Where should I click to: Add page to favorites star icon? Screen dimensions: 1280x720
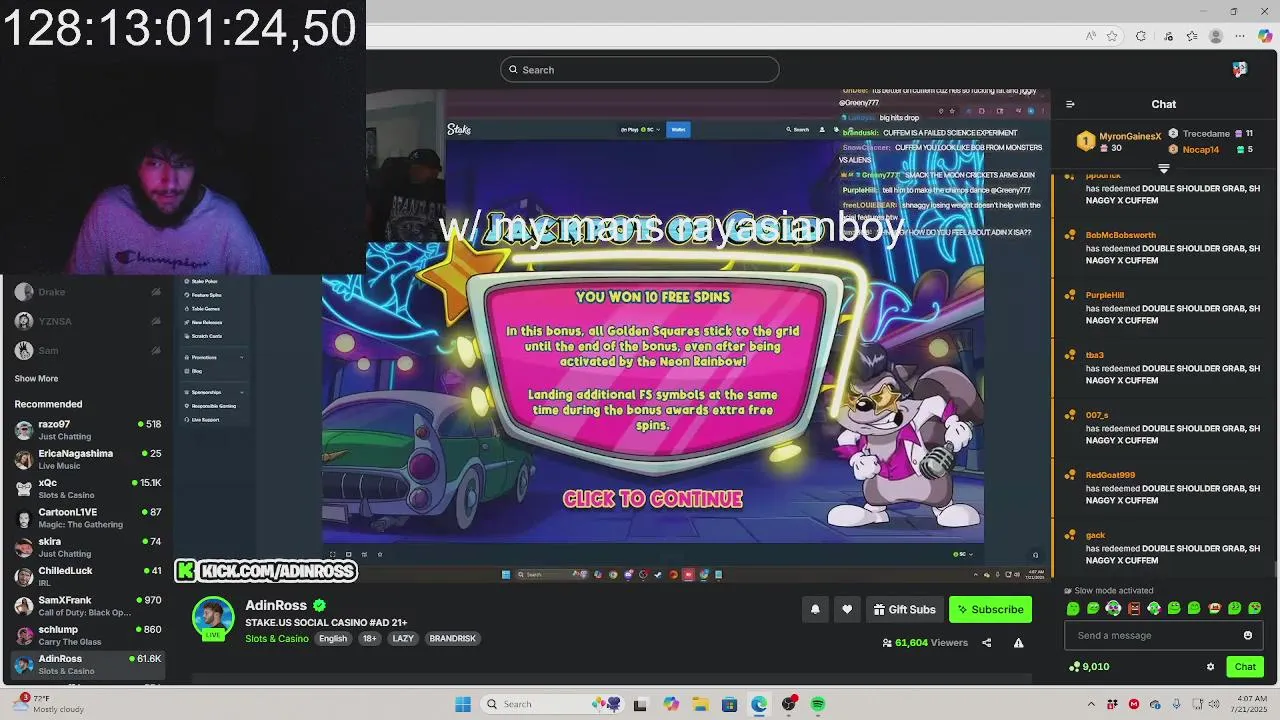click(1112, 36)
